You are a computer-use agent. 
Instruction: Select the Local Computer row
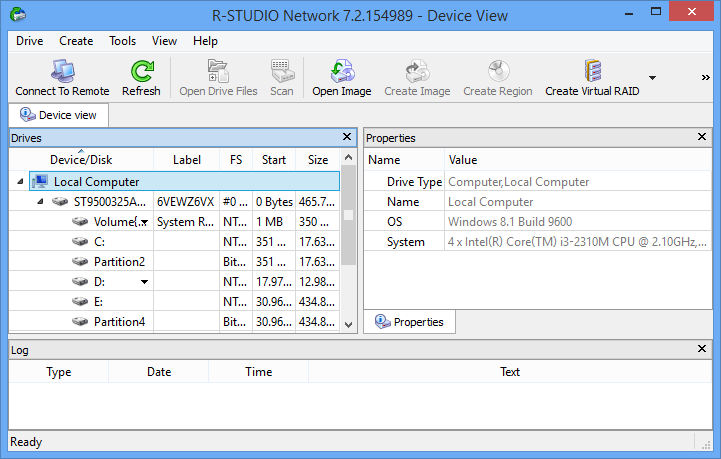184,182
